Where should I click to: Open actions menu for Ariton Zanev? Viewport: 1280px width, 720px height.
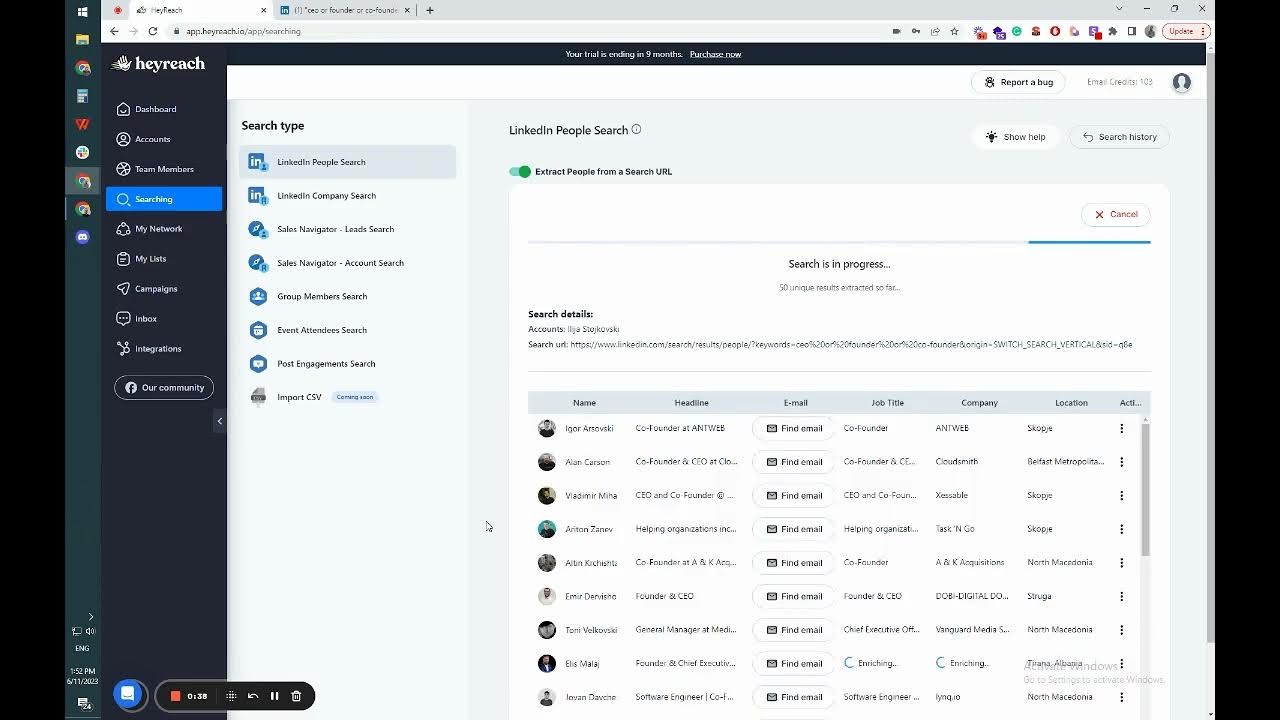point(1122,529)
